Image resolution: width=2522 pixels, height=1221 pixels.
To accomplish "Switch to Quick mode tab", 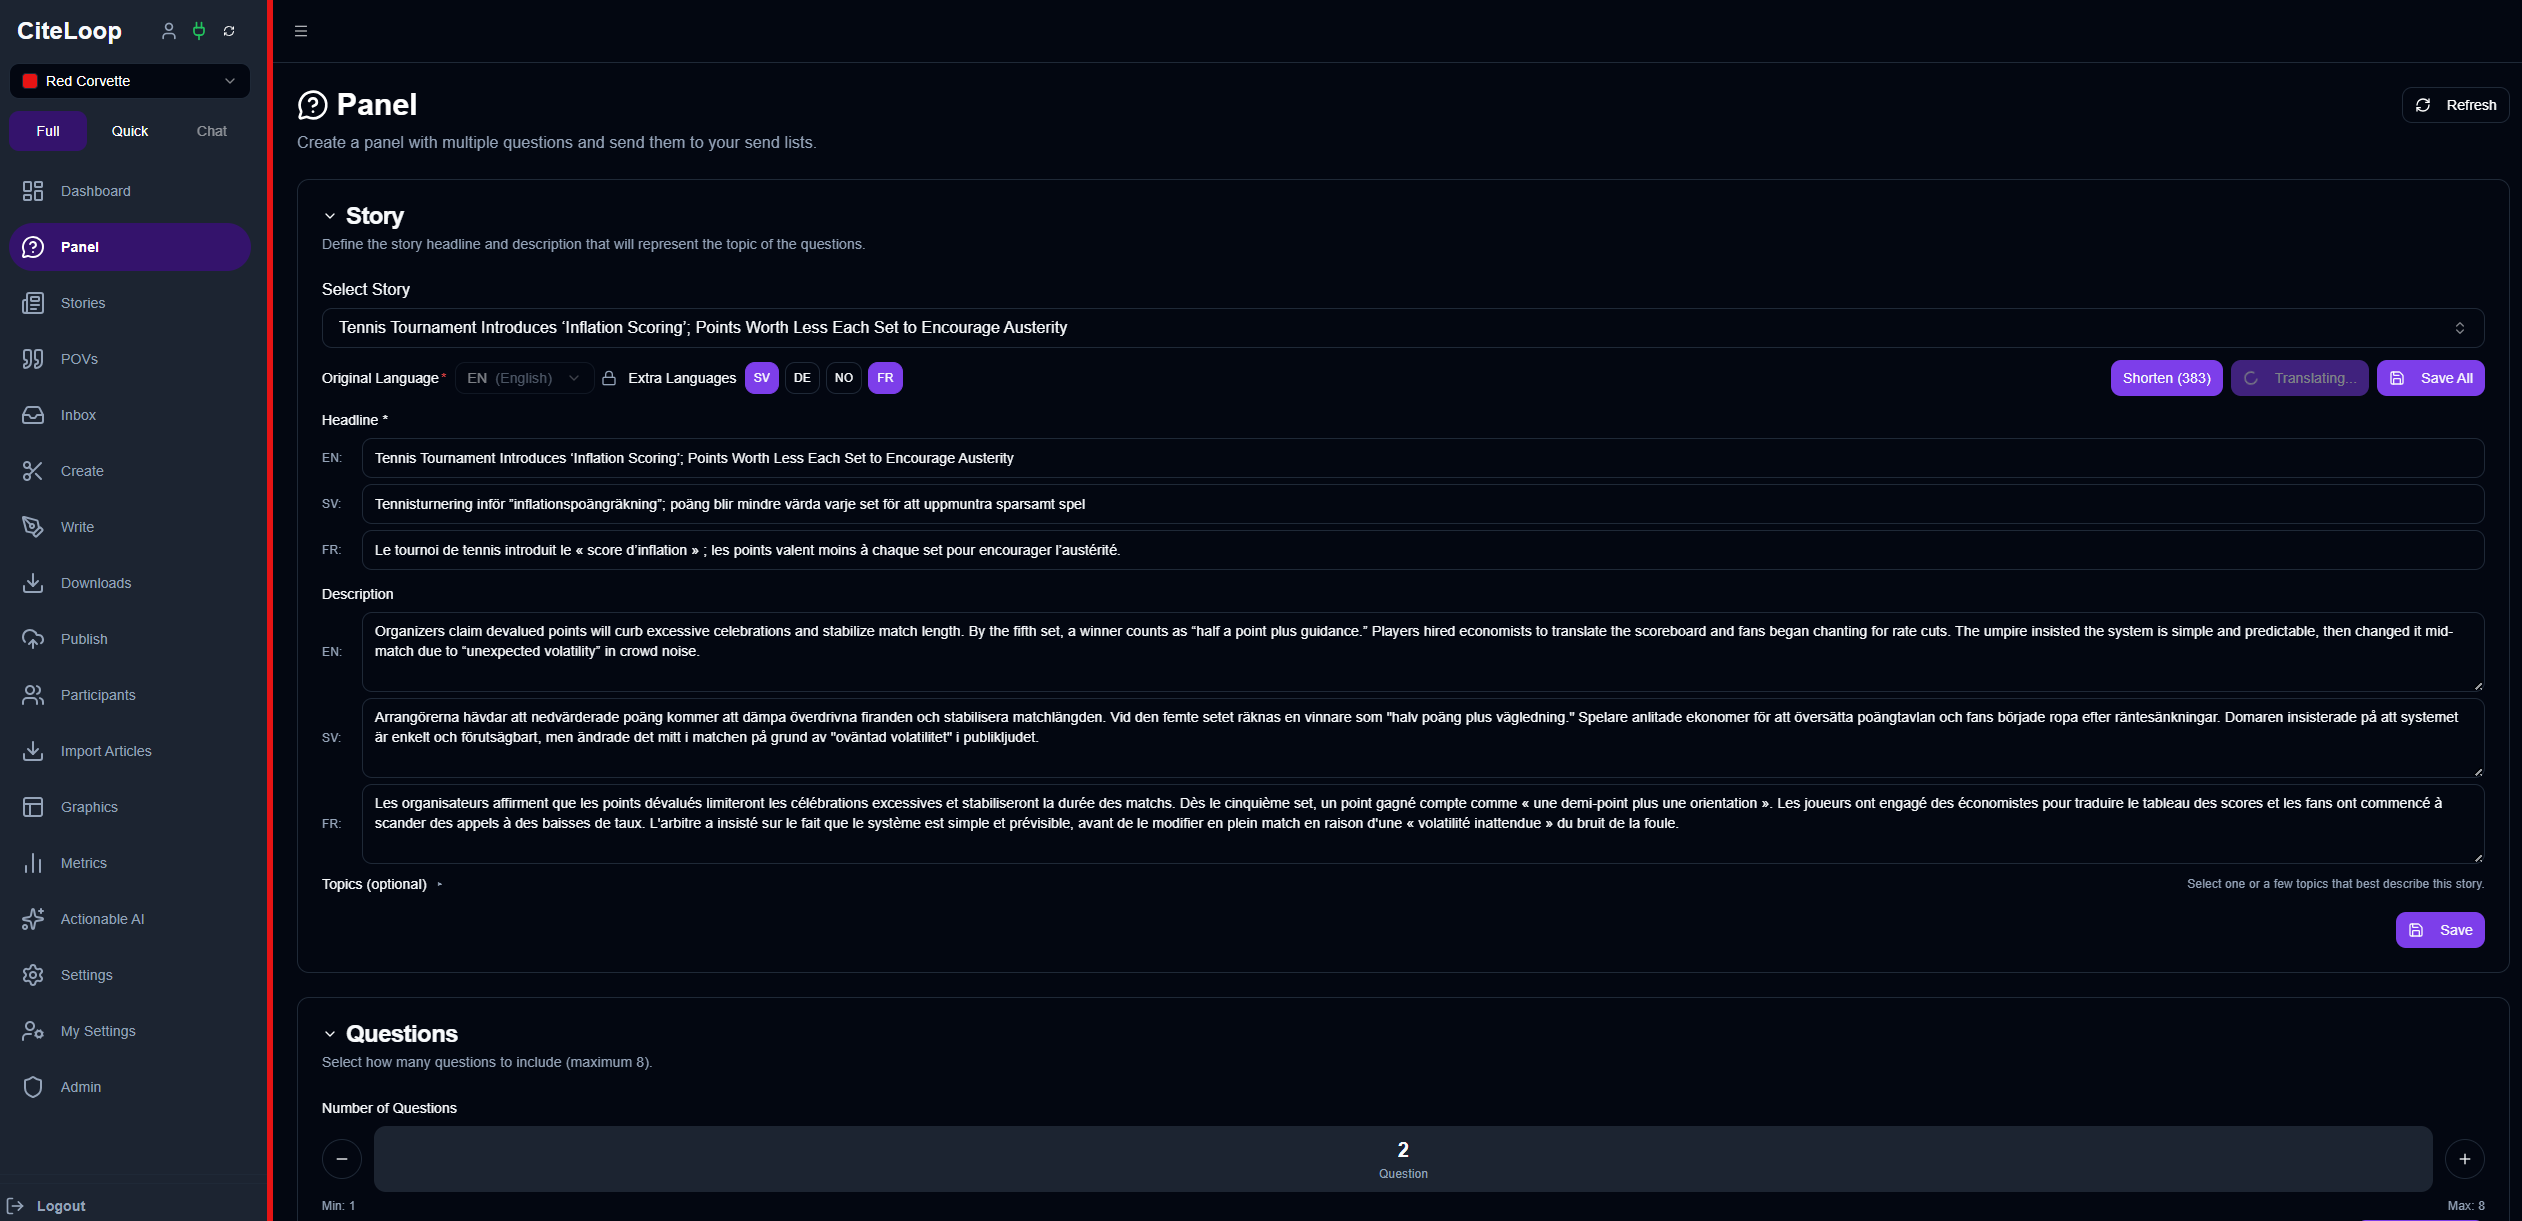I will [130, 131].
